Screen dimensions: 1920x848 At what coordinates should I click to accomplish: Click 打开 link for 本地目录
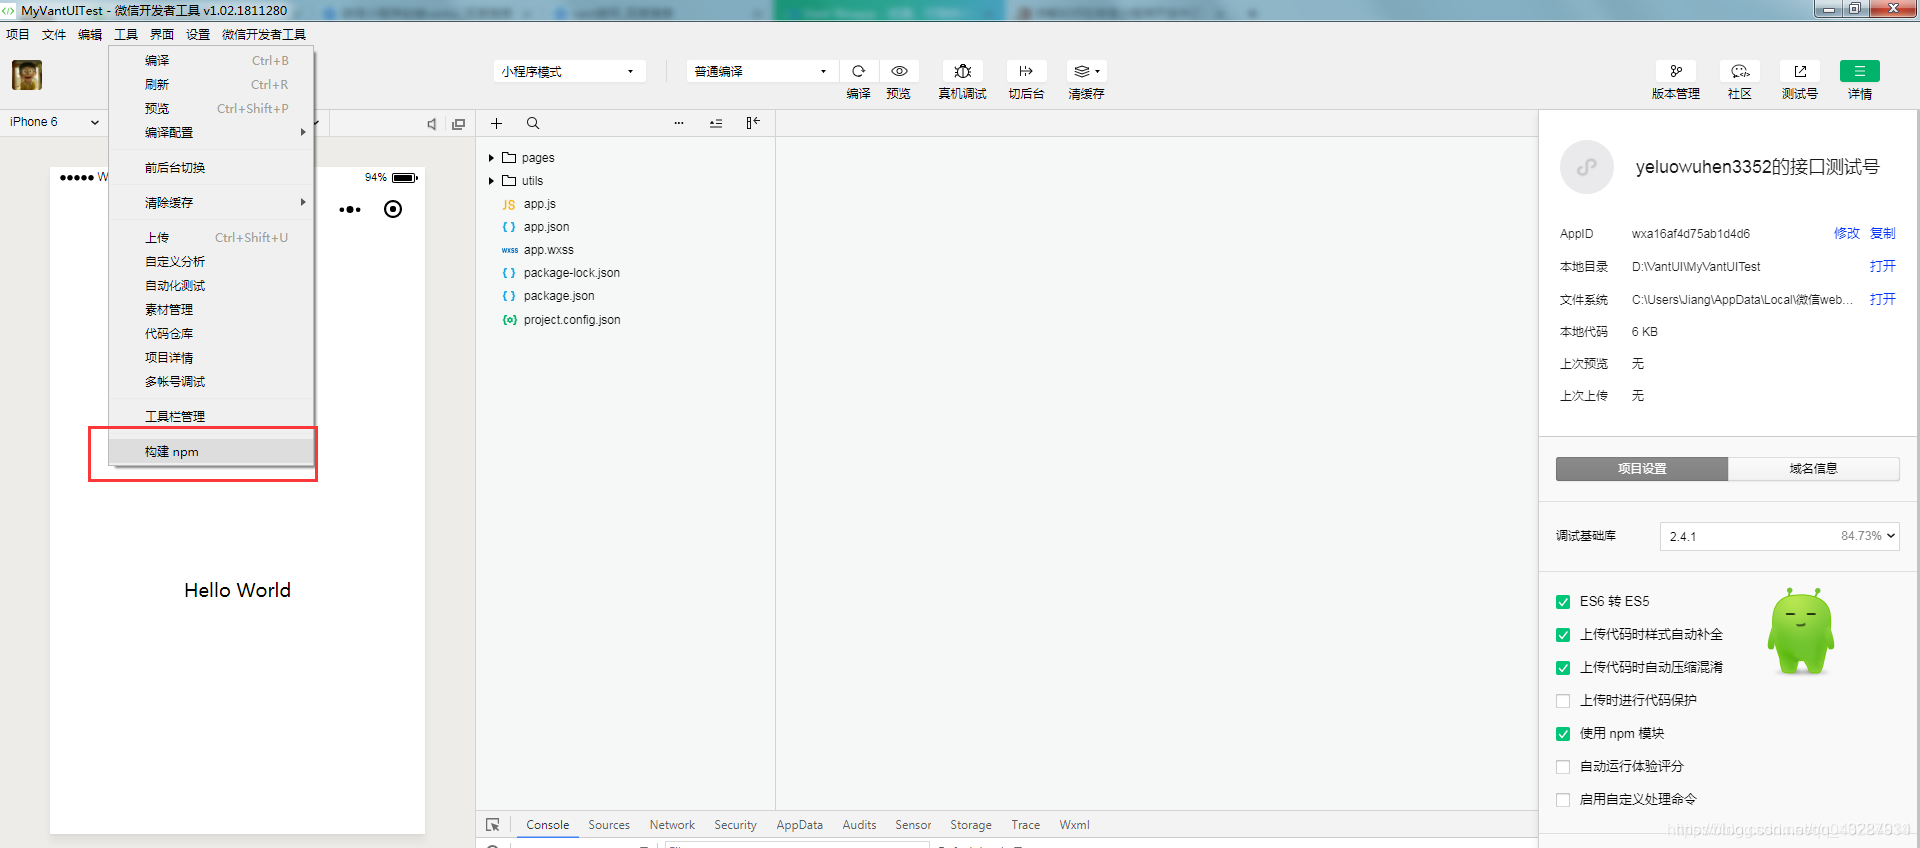[x=1882, y=266]
